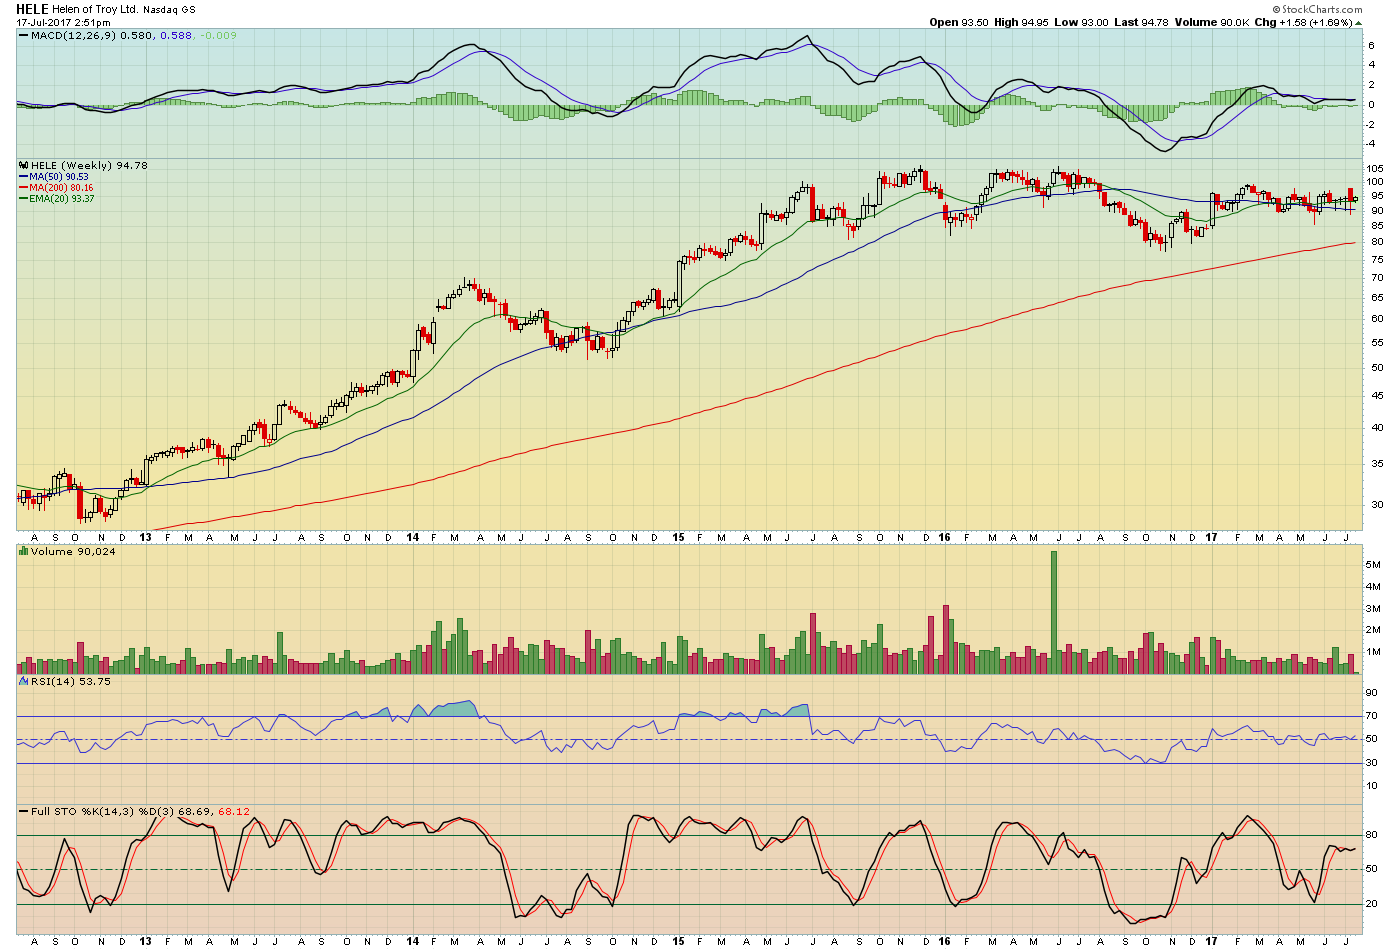1400x950 pixels.
Task: Select the 3M volume axis label
Action: [x=1374, y=609]
